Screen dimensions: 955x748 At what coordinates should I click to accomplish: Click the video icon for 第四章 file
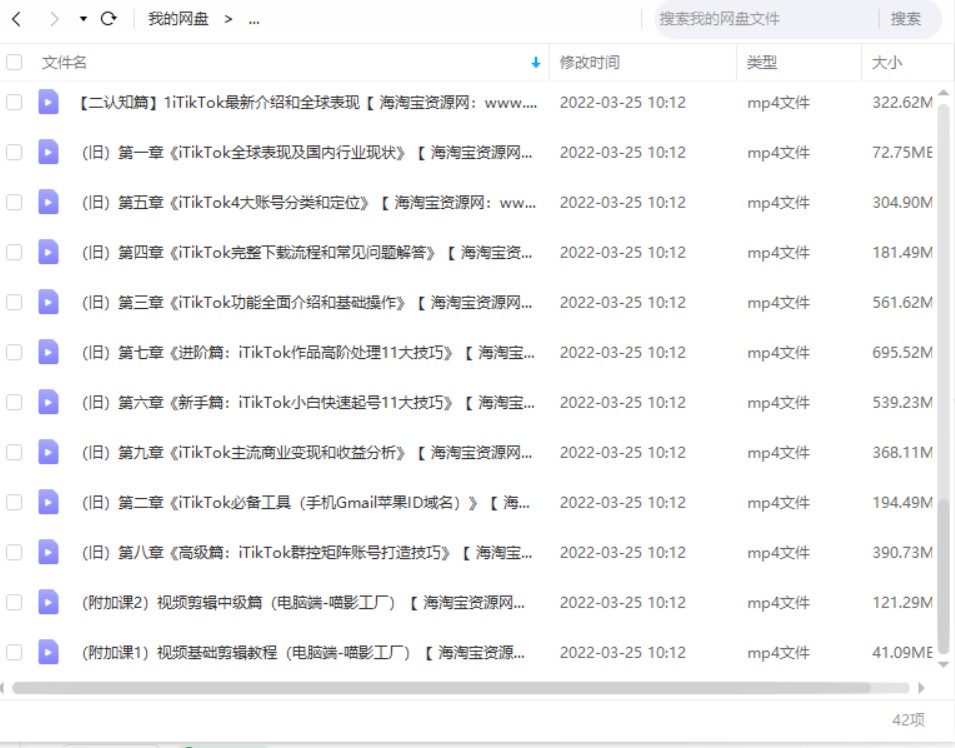pos(48,252)
